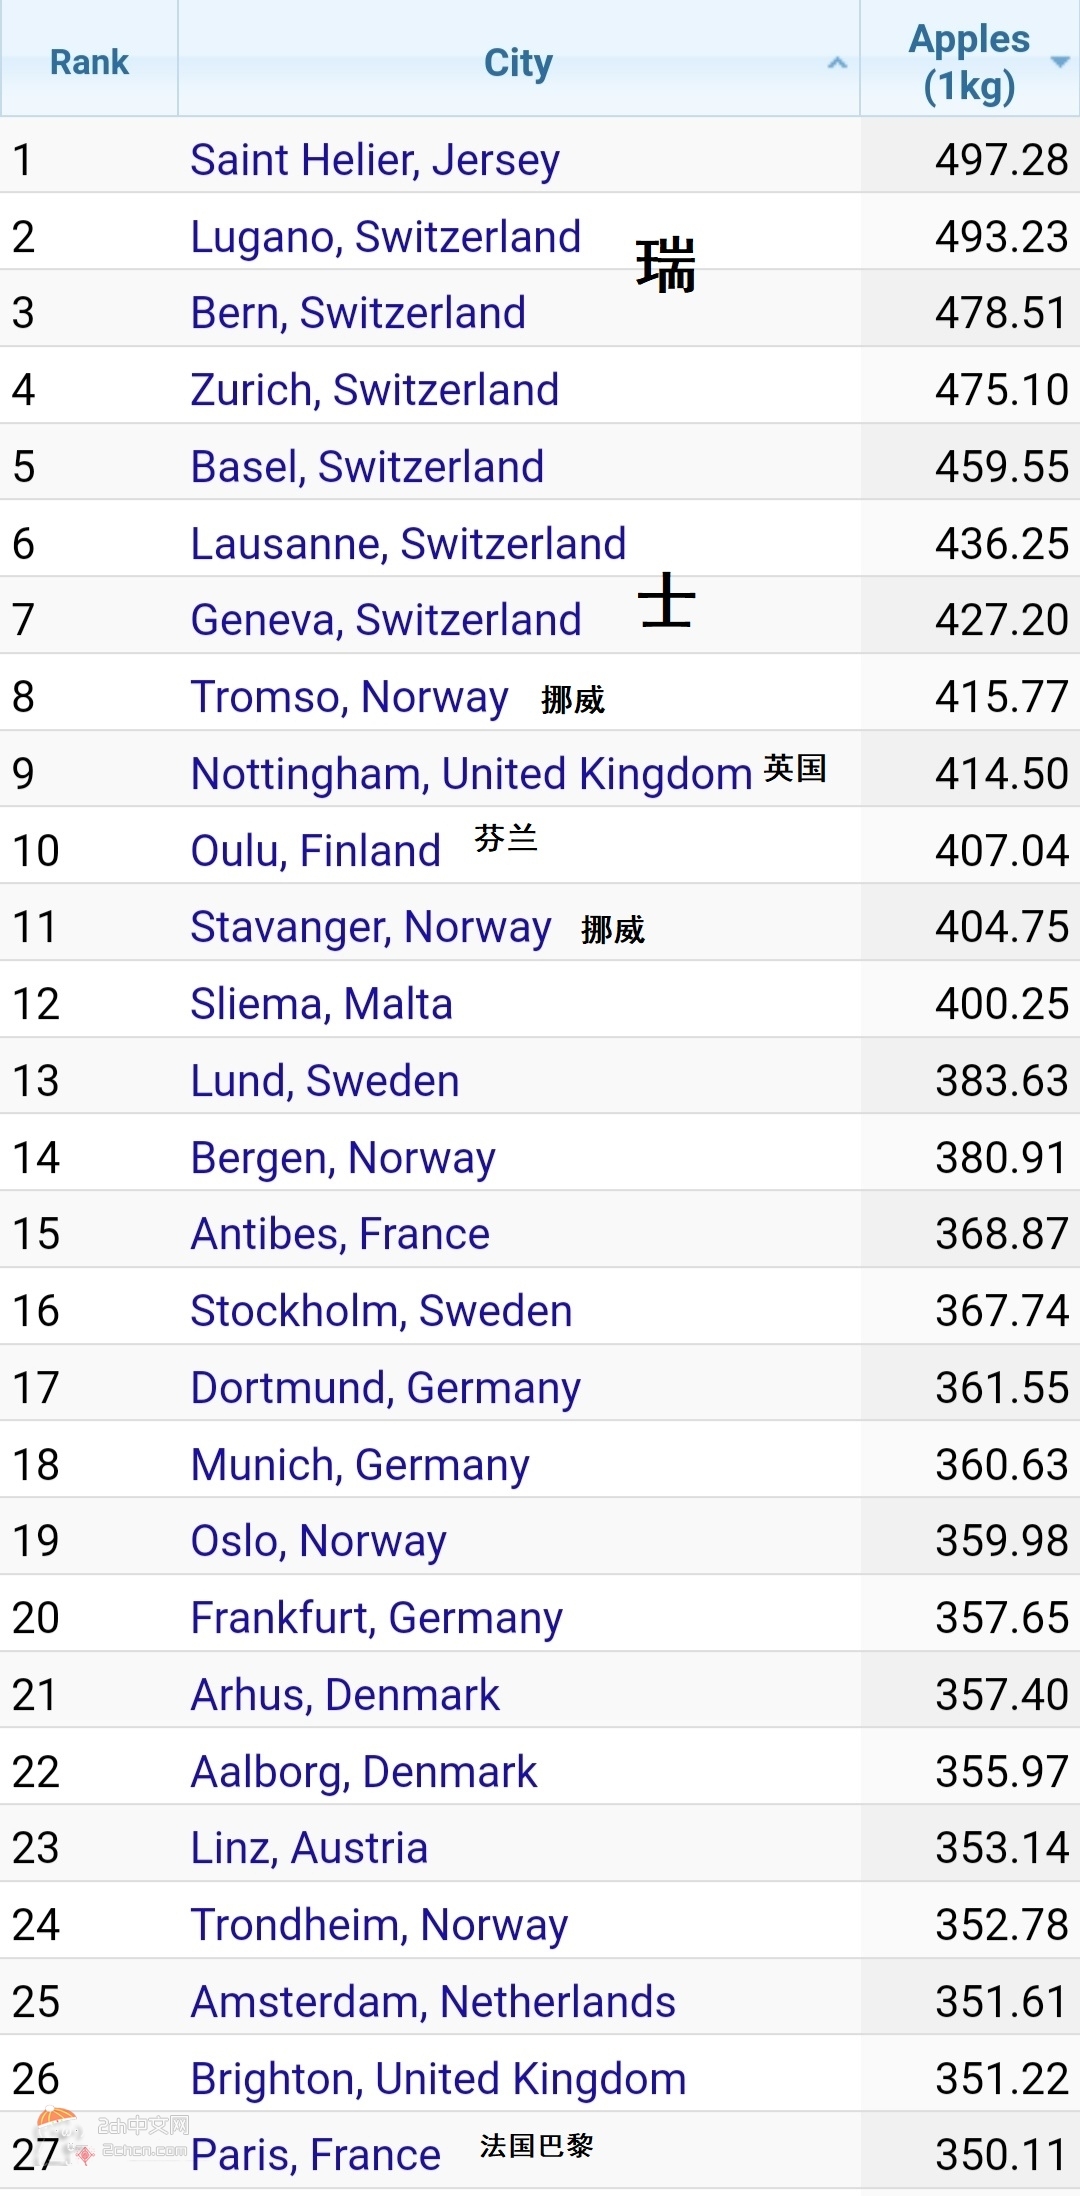Select the Linz, Austria link
The width and height of the screenshot is (1080, 2196).
[309, 1848]
